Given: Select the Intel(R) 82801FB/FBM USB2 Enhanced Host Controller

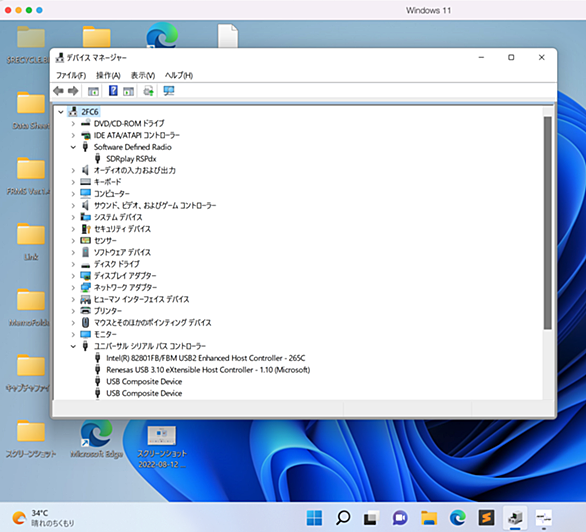Looking at the screenshot, I should coord(206,358).
